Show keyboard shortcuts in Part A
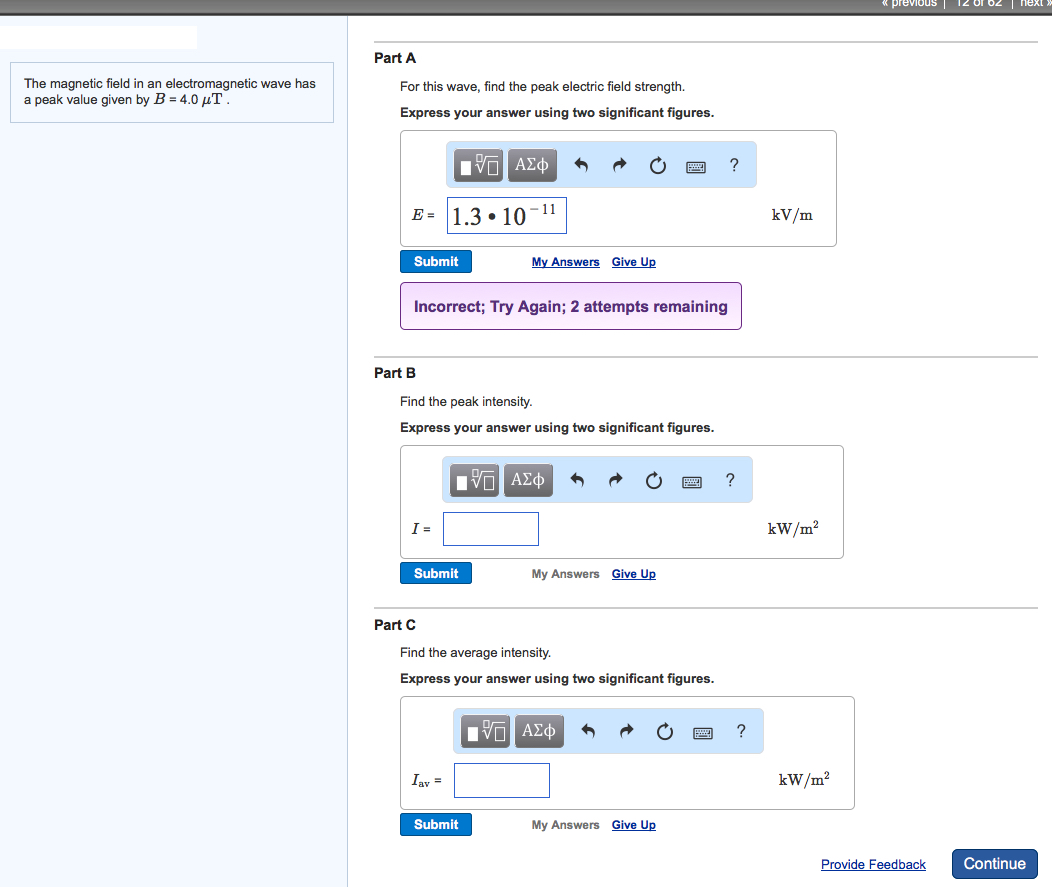 tap(696, 166)
